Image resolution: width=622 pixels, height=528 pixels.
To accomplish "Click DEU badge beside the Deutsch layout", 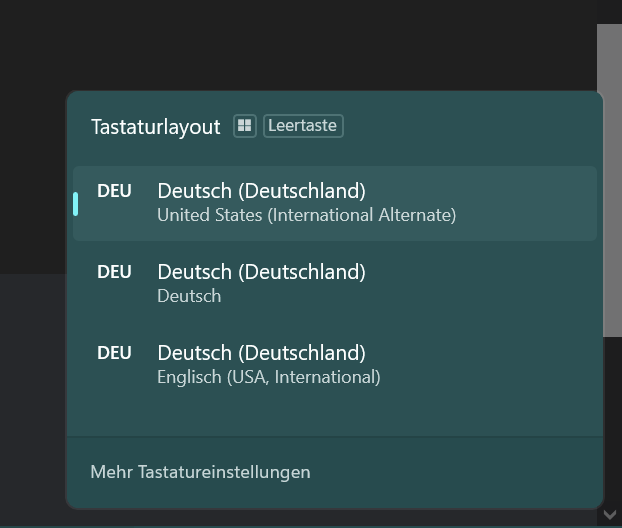I will (114, 272).
